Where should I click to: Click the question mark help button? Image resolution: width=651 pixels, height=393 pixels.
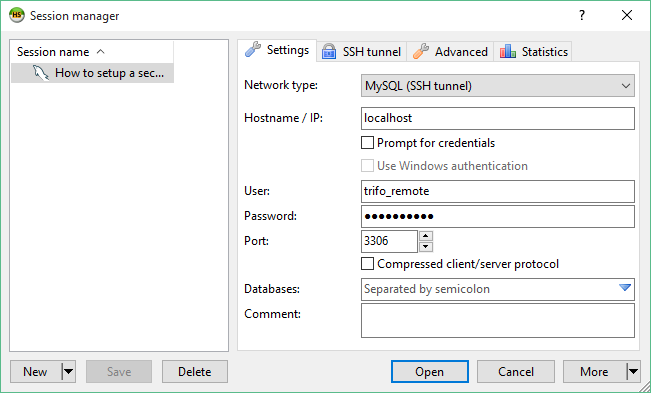pos(582,15)
